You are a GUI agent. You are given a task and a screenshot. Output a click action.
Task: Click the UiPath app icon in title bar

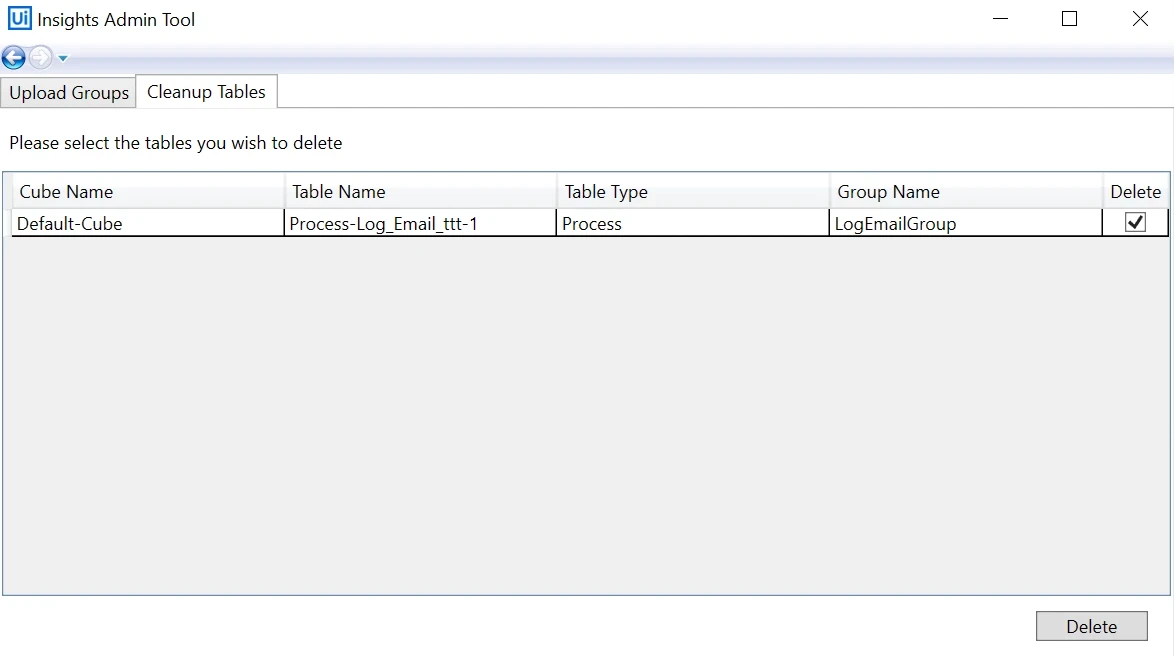(x=19, y=18)
